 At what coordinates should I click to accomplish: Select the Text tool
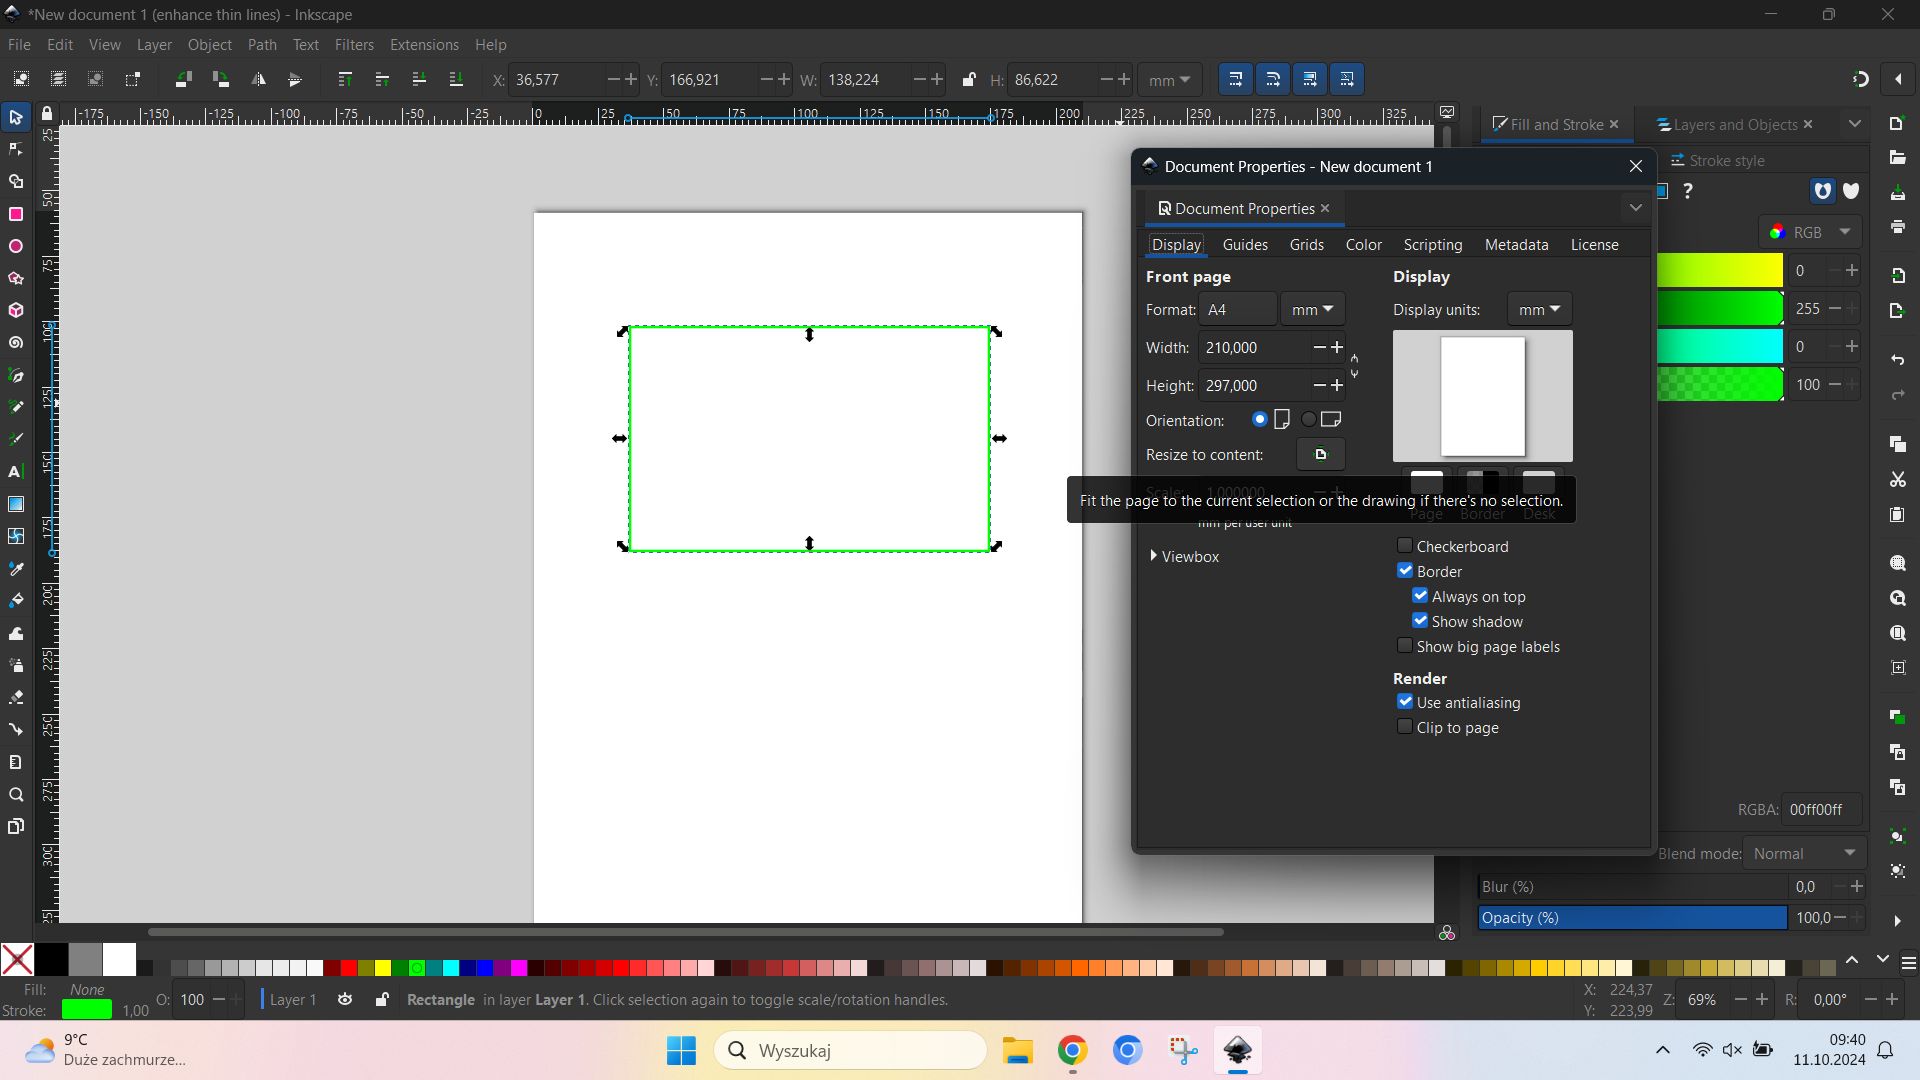coord(16,471)
